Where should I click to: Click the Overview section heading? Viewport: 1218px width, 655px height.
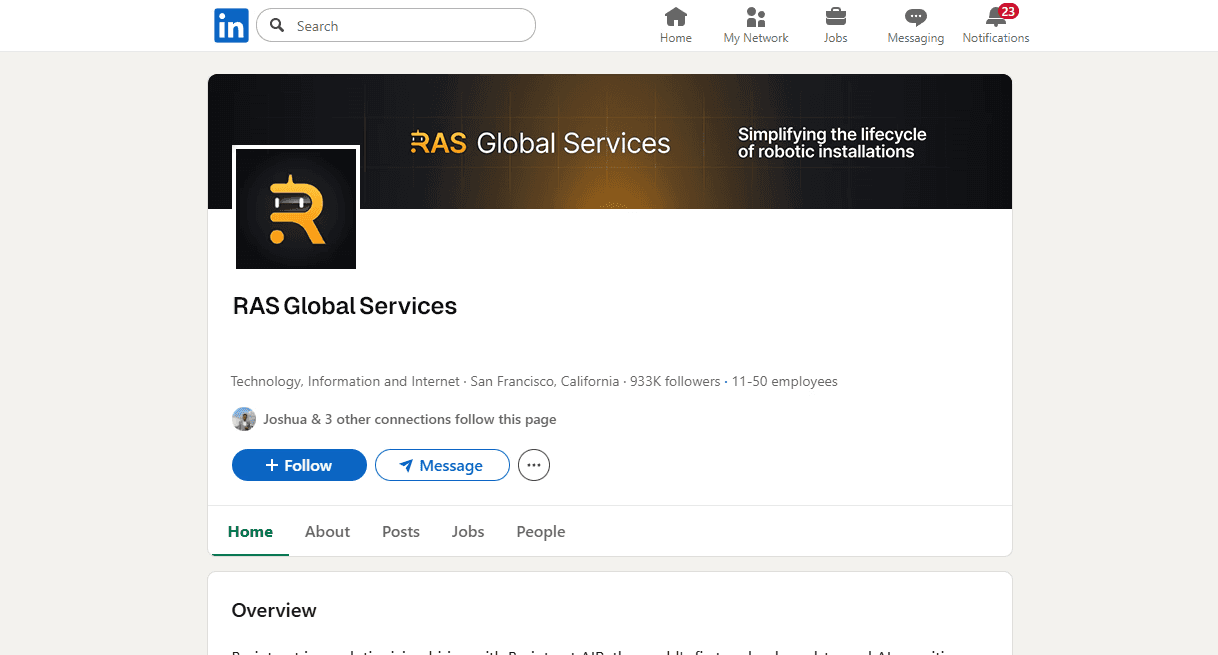274,610
